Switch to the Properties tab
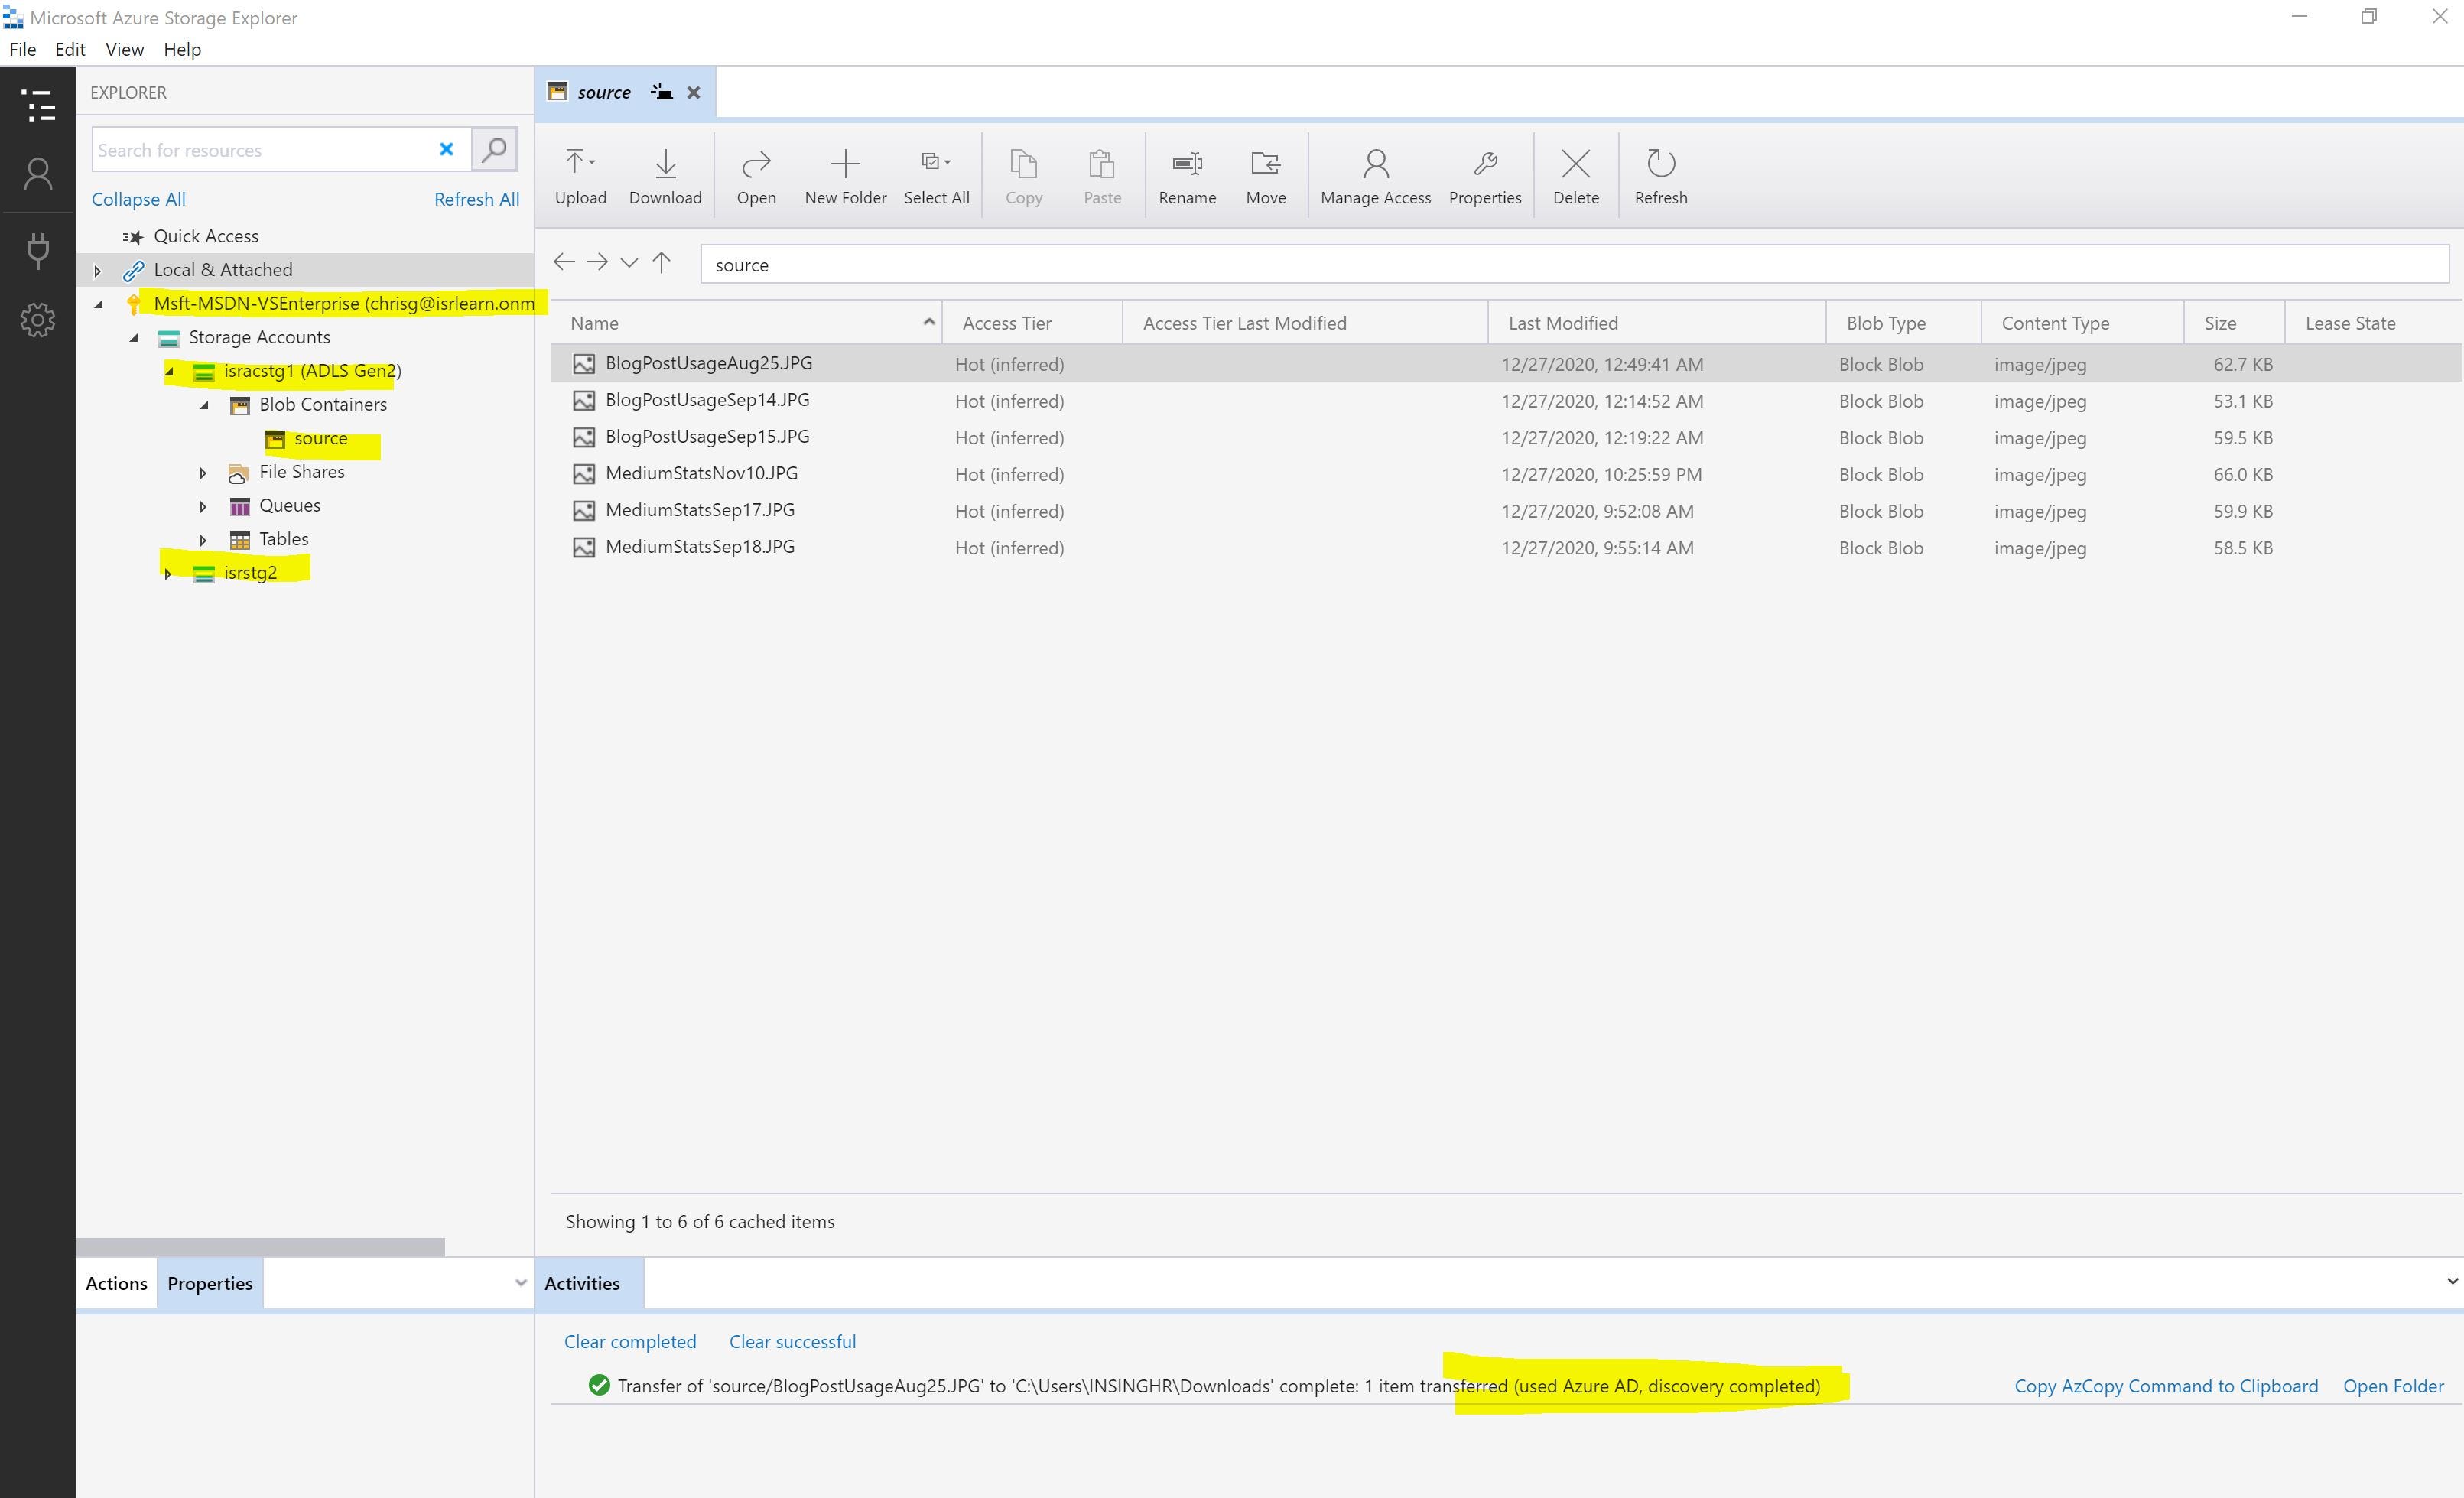This screenshot has width=2464, height=1498. [x=210, y=1283]
